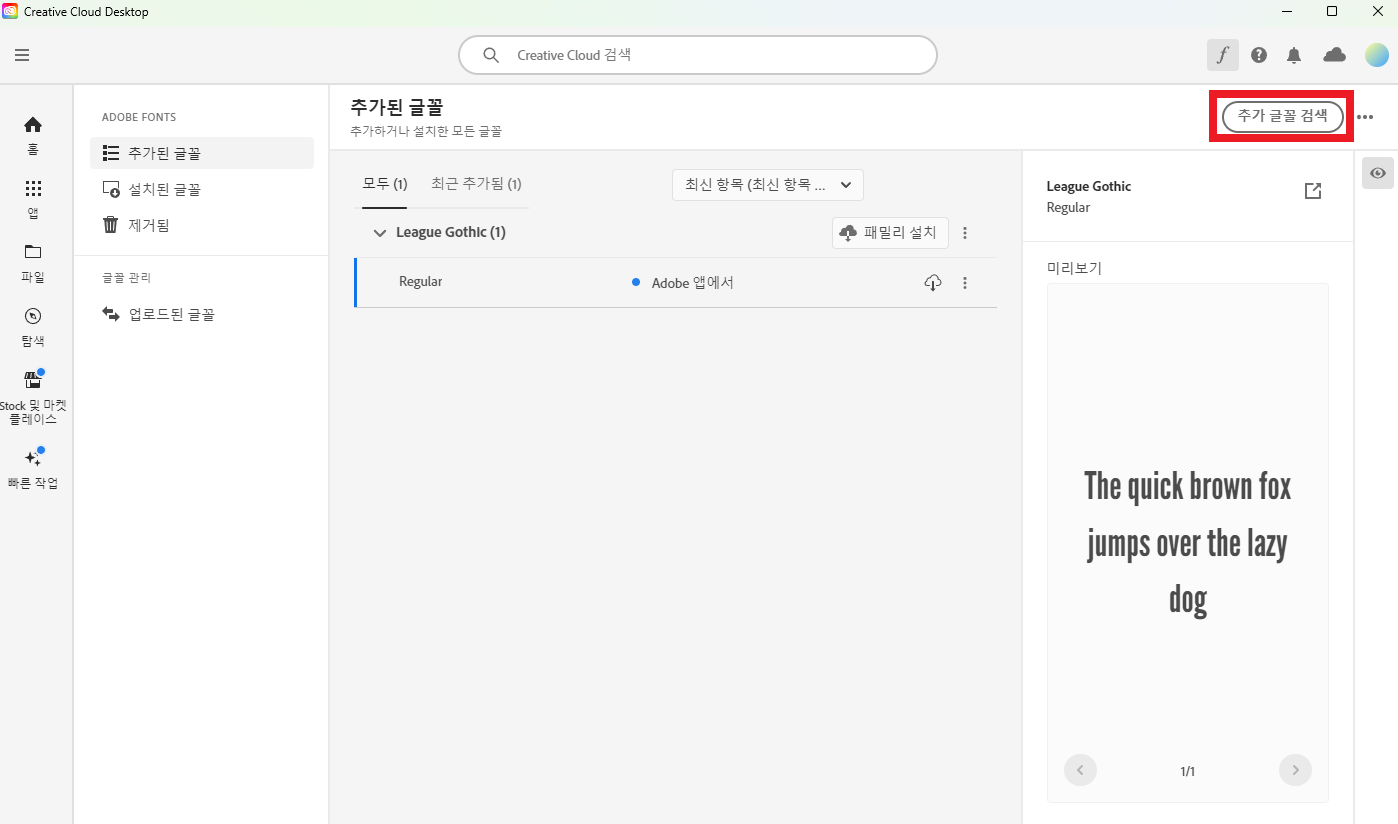This screenshot has width=1398, height=824.
Task: Open League Gothic in external link icon
Action: coord(1313,191)
